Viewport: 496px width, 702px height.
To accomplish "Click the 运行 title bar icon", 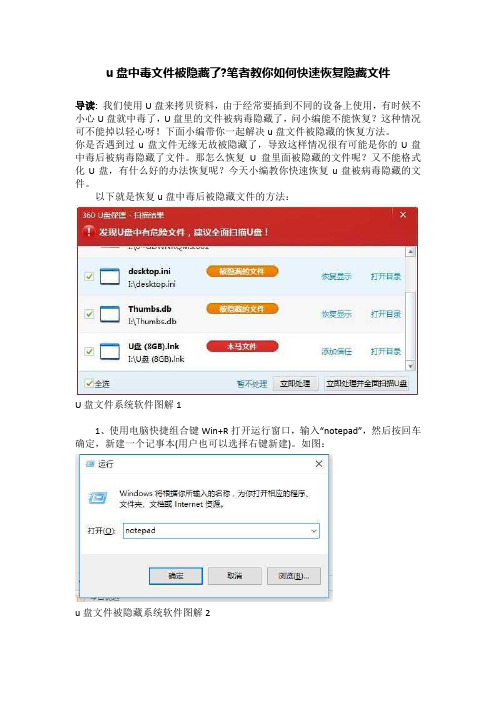I will tap(90, 464).
